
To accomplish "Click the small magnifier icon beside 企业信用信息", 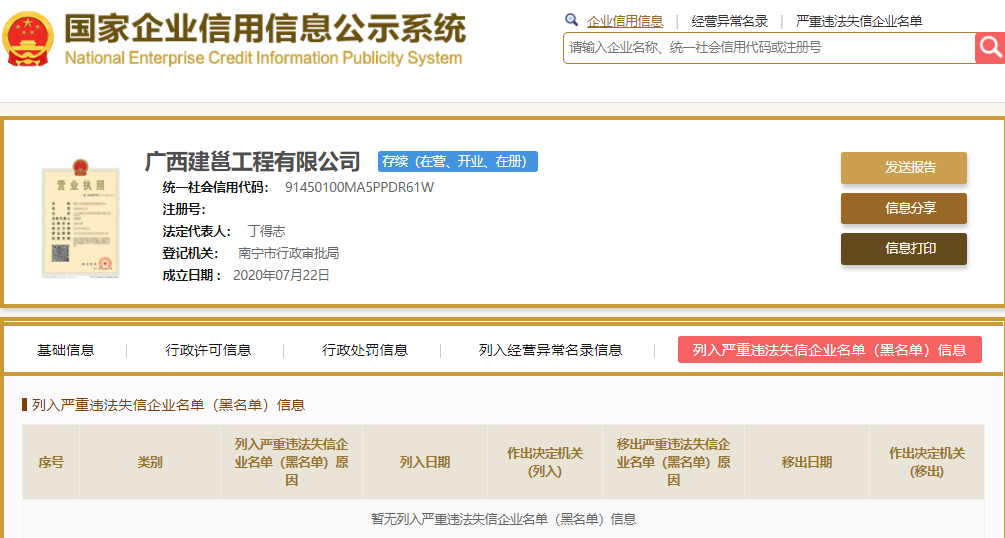I will [x=572, y=20].
